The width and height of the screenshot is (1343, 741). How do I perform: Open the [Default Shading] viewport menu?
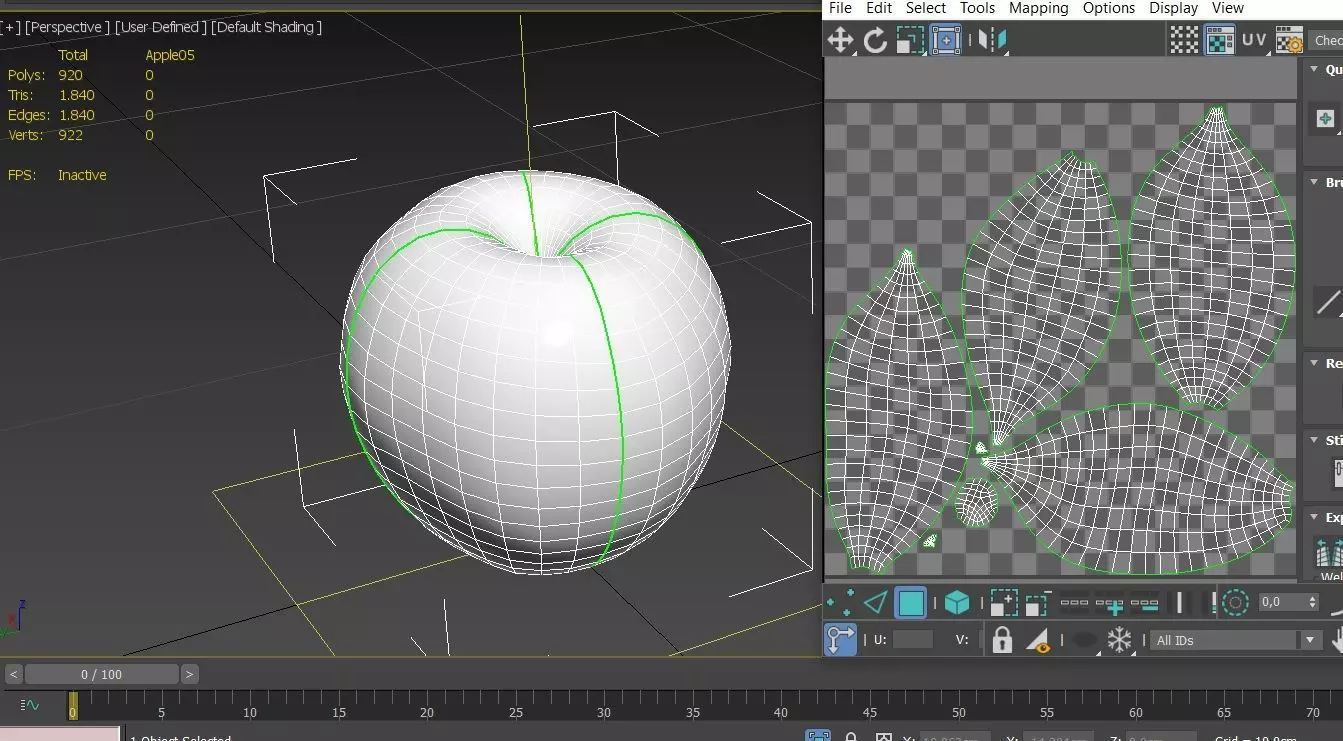267,27
